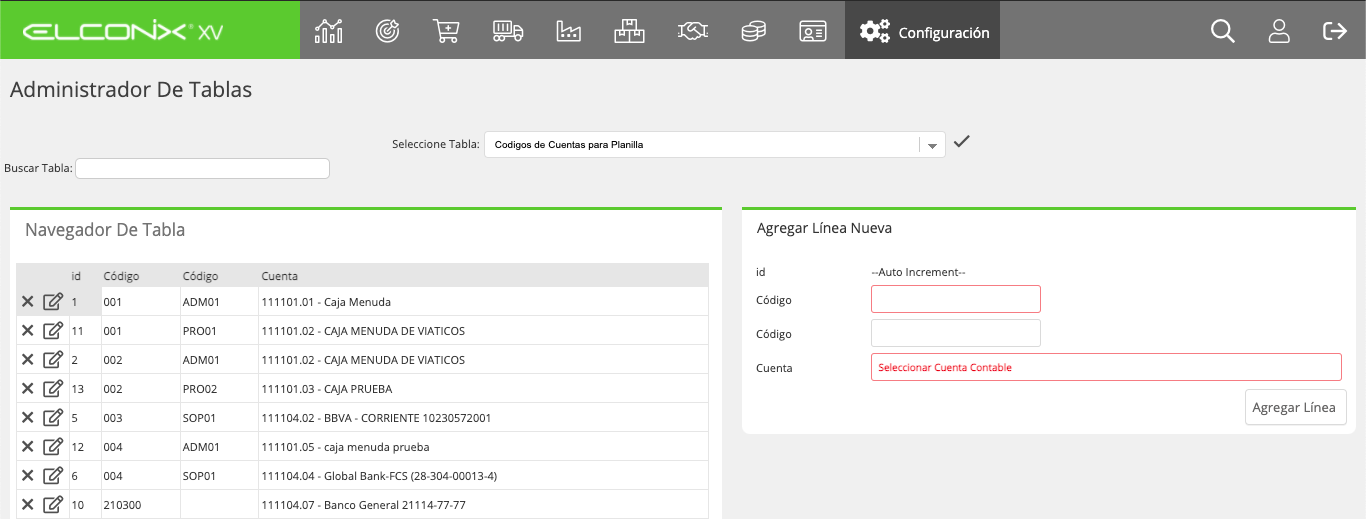
Task: Open the Seleccionar Cuenta Contable field
Action: [x=1106, y=367]
